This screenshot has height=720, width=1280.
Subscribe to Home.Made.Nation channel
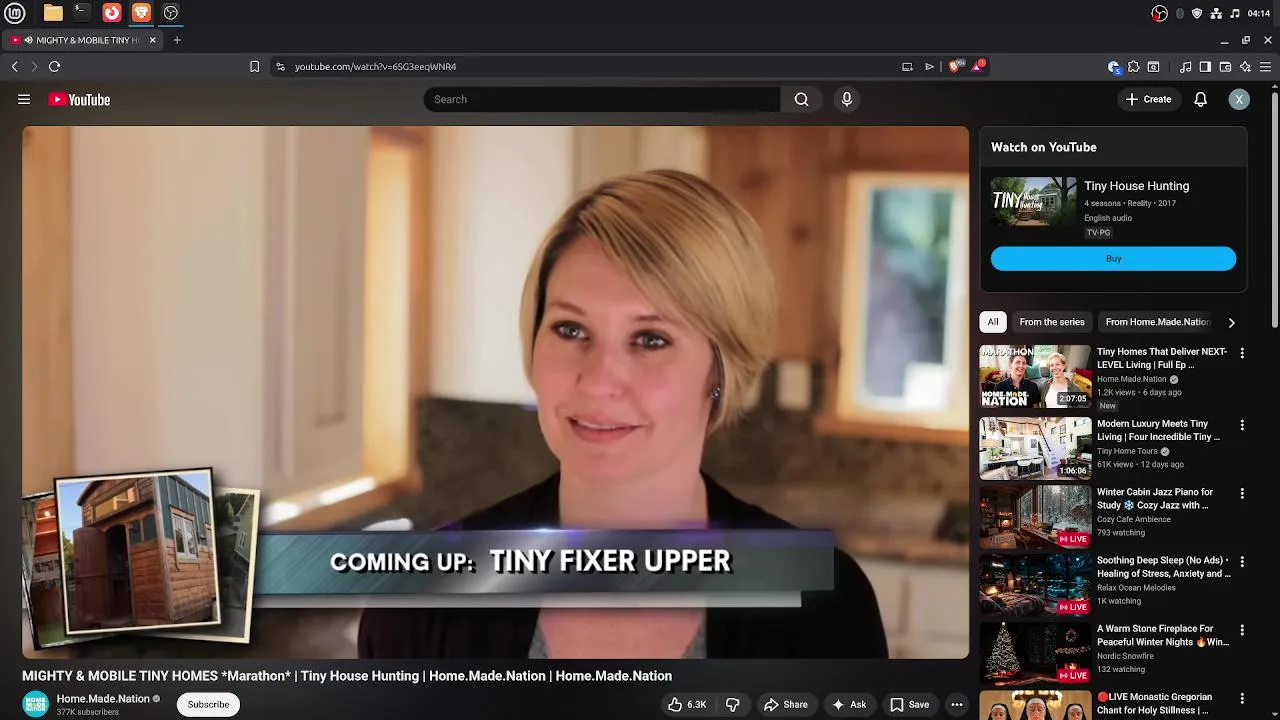pos(208,704)
